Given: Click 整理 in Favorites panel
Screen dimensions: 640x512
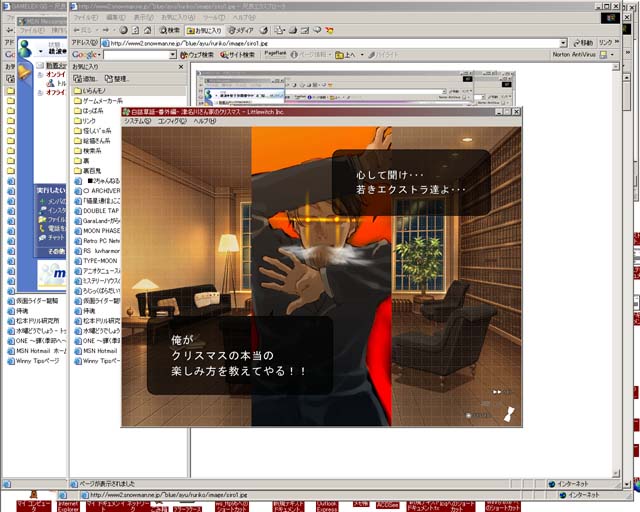Looking at the screenshot, I should 116,78.
